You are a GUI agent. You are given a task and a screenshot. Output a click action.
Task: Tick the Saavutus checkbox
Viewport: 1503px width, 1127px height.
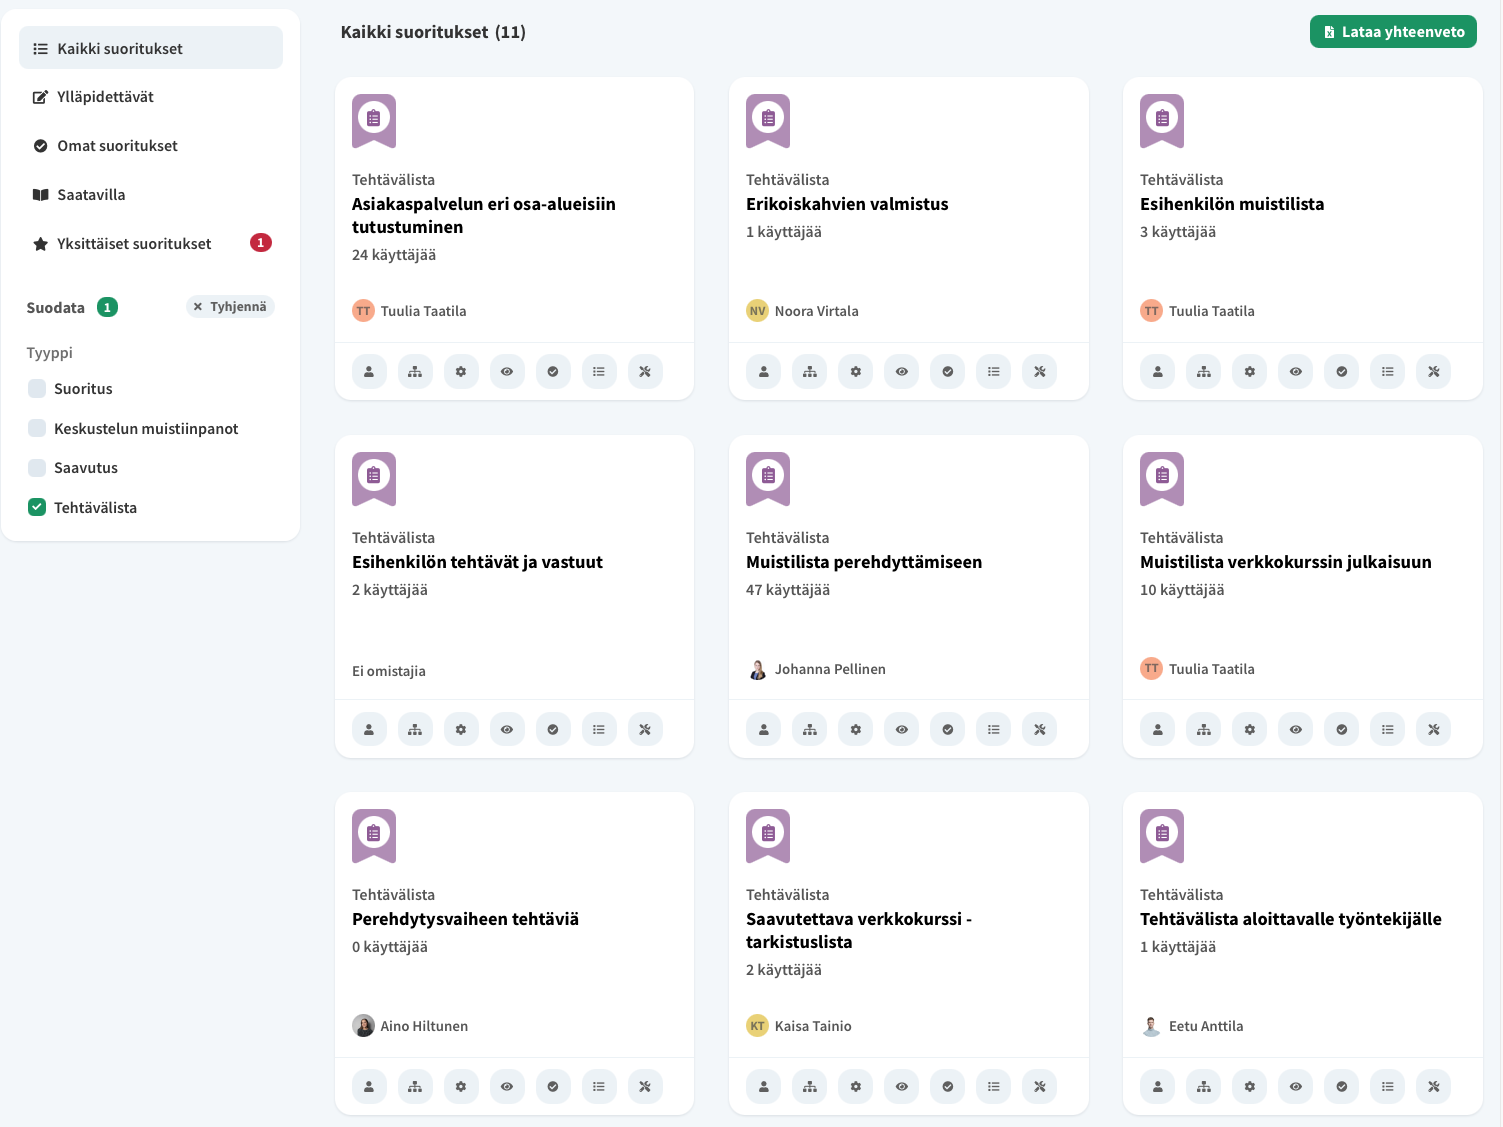click(37, 468)
